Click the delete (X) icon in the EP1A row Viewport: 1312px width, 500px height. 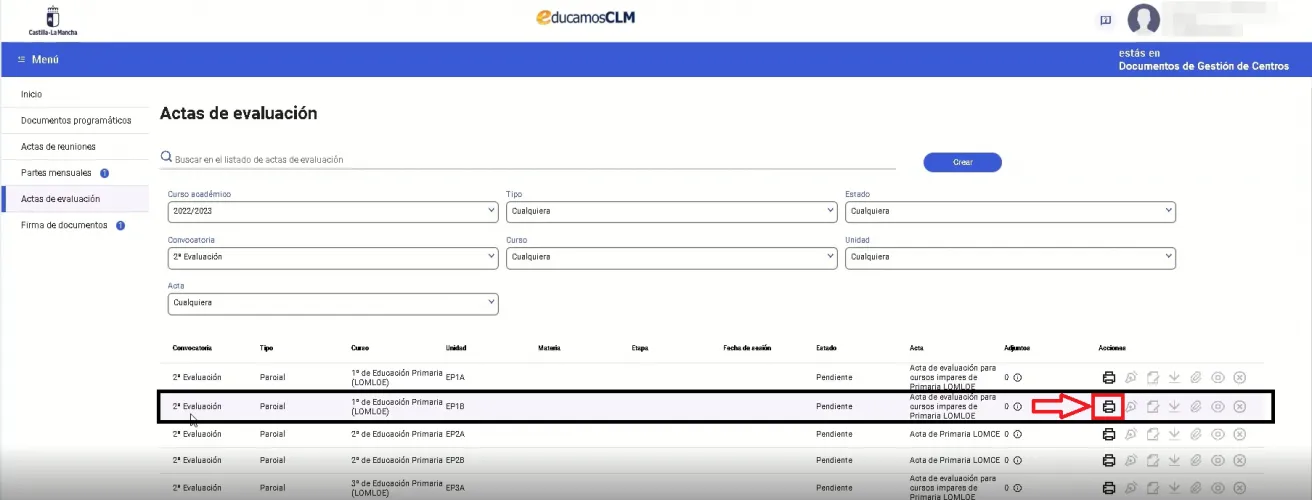tap(1240, 378)
